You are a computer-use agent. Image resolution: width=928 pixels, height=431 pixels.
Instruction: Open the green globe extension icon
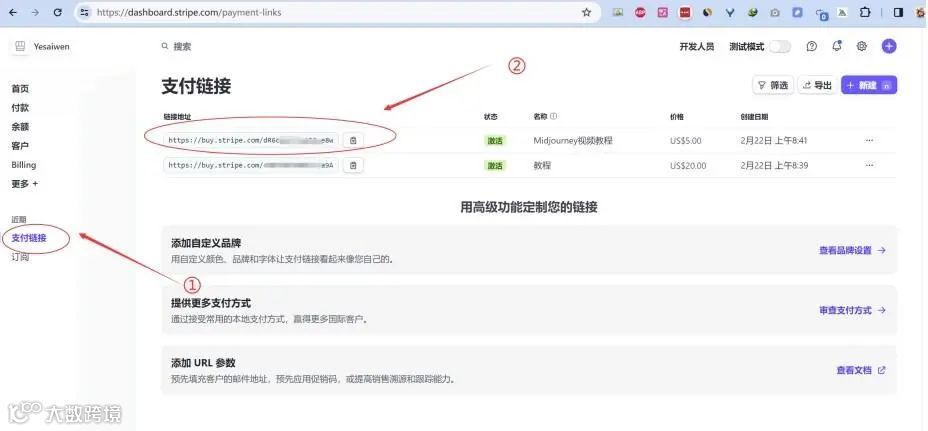coord(753,12)
